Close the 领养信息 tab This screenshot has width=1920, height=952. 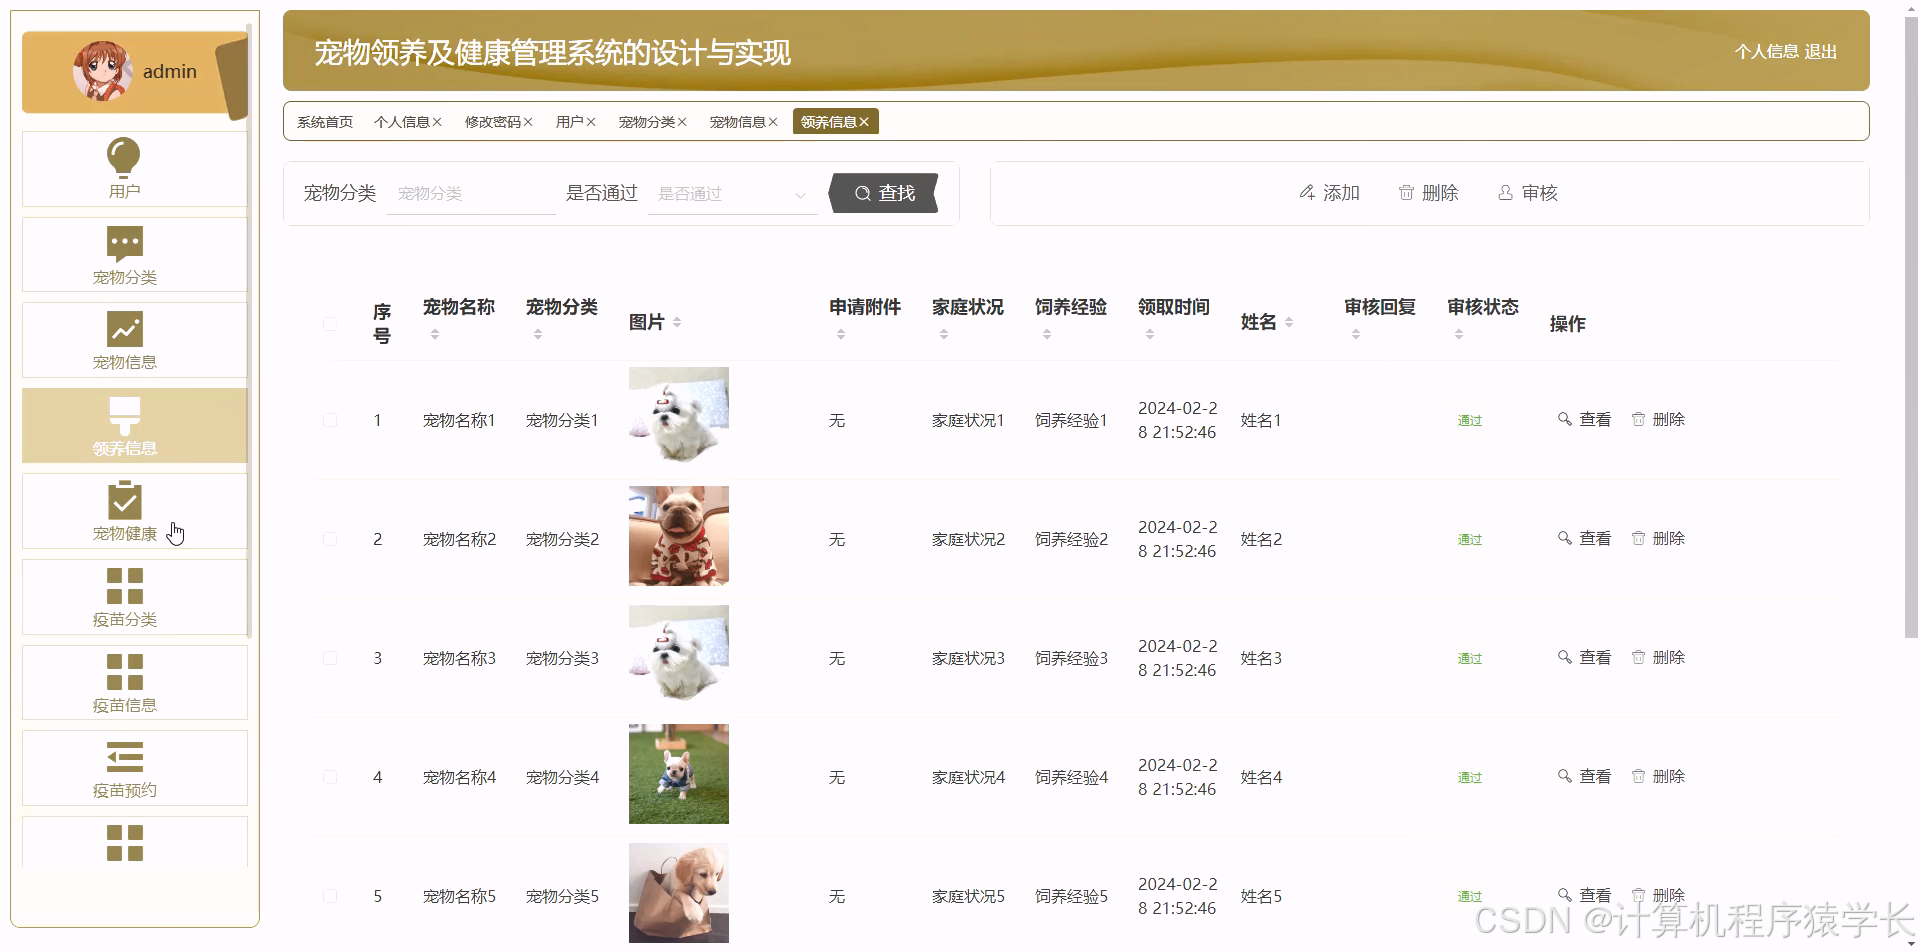(x=864, y=122)
